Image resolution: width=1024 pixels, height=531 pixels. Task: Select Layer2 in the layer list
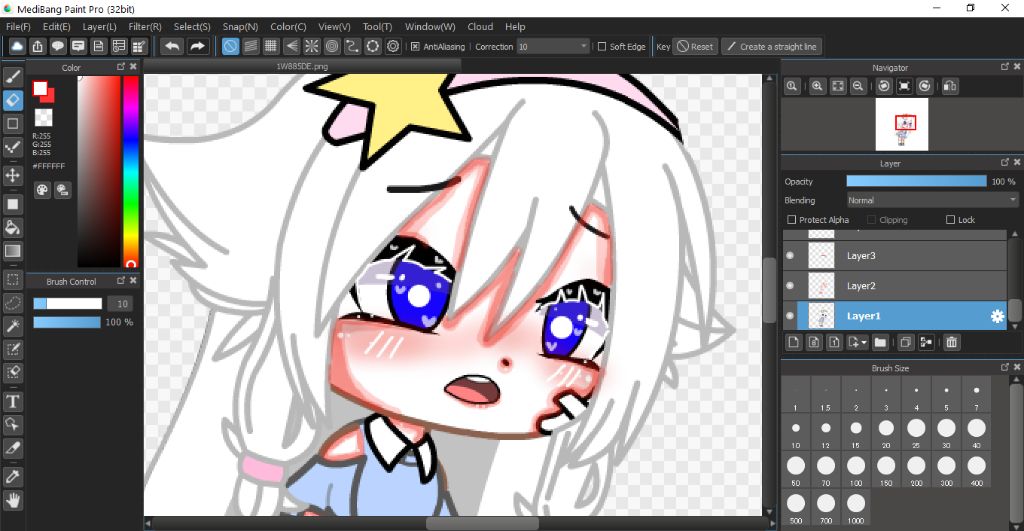pyautogui.click(x=895, y=285)
